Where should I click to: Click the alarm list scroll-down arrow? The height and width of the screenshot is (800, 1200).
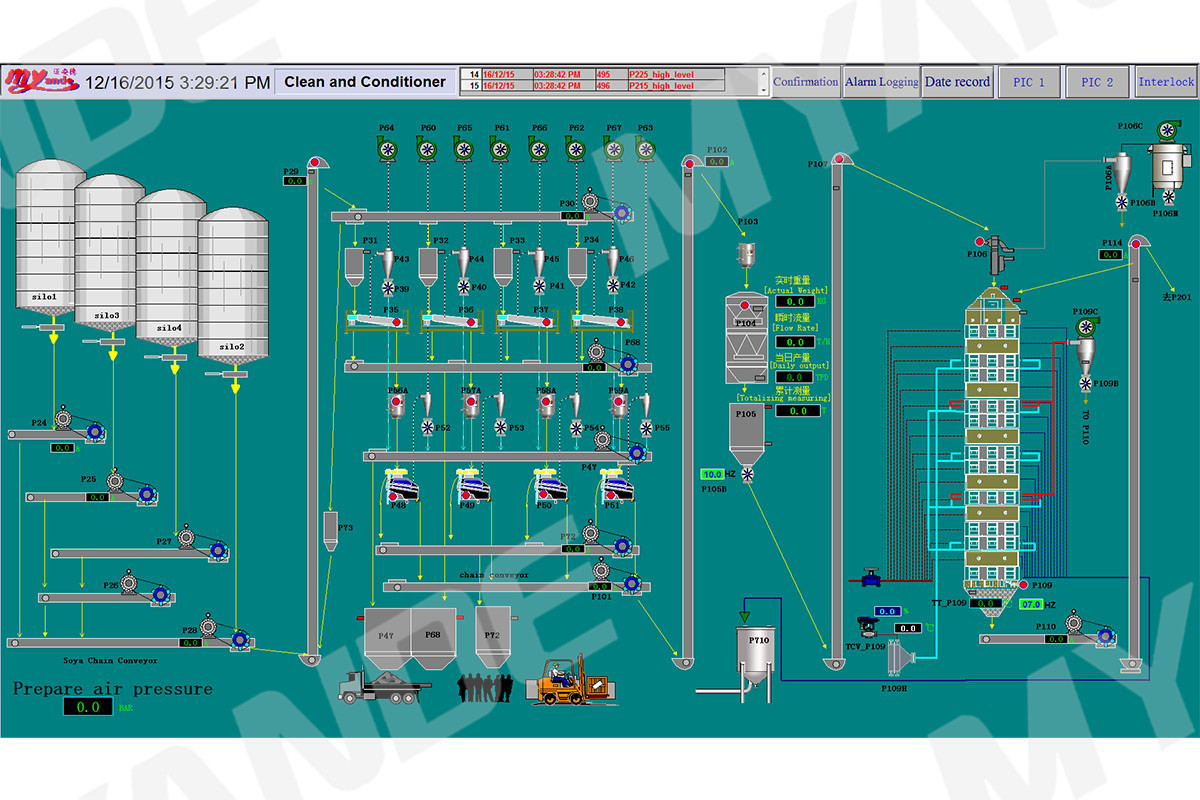[763, 91]
